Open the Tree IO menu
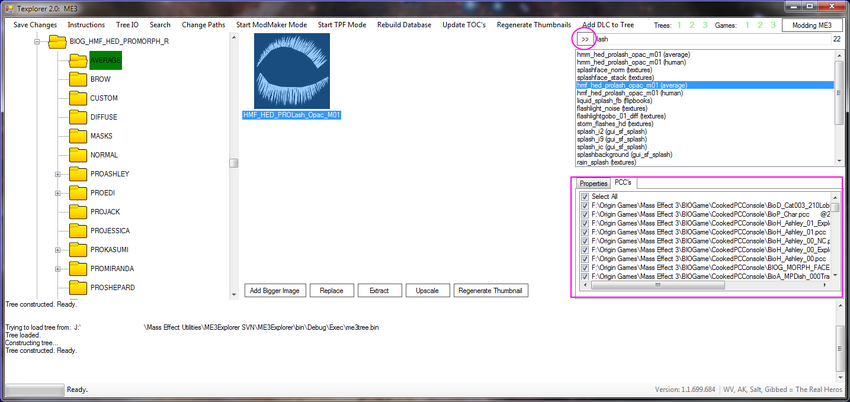The image size is (850, 402). point(127,25)
